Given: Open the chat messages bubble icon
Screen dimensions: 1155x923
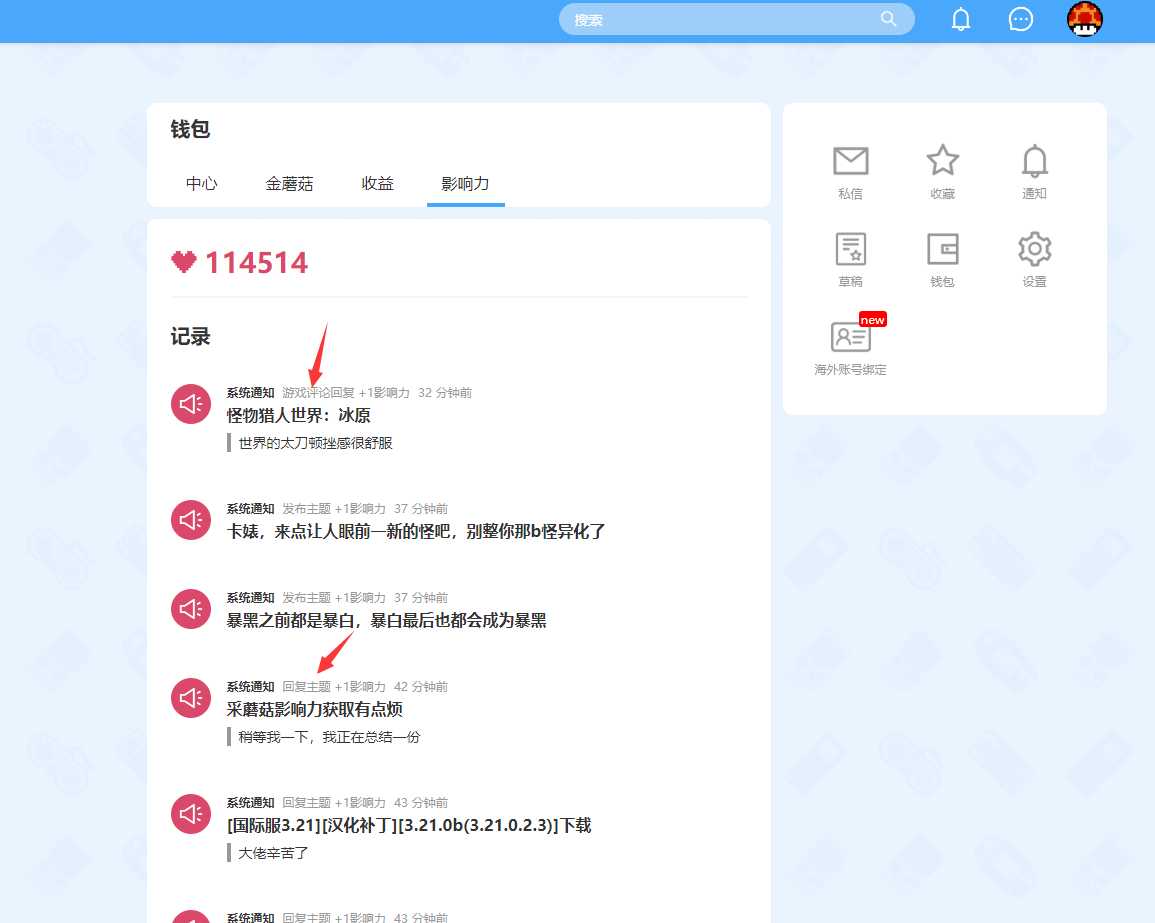Looking at the screenshot, I should [1020, 20].
